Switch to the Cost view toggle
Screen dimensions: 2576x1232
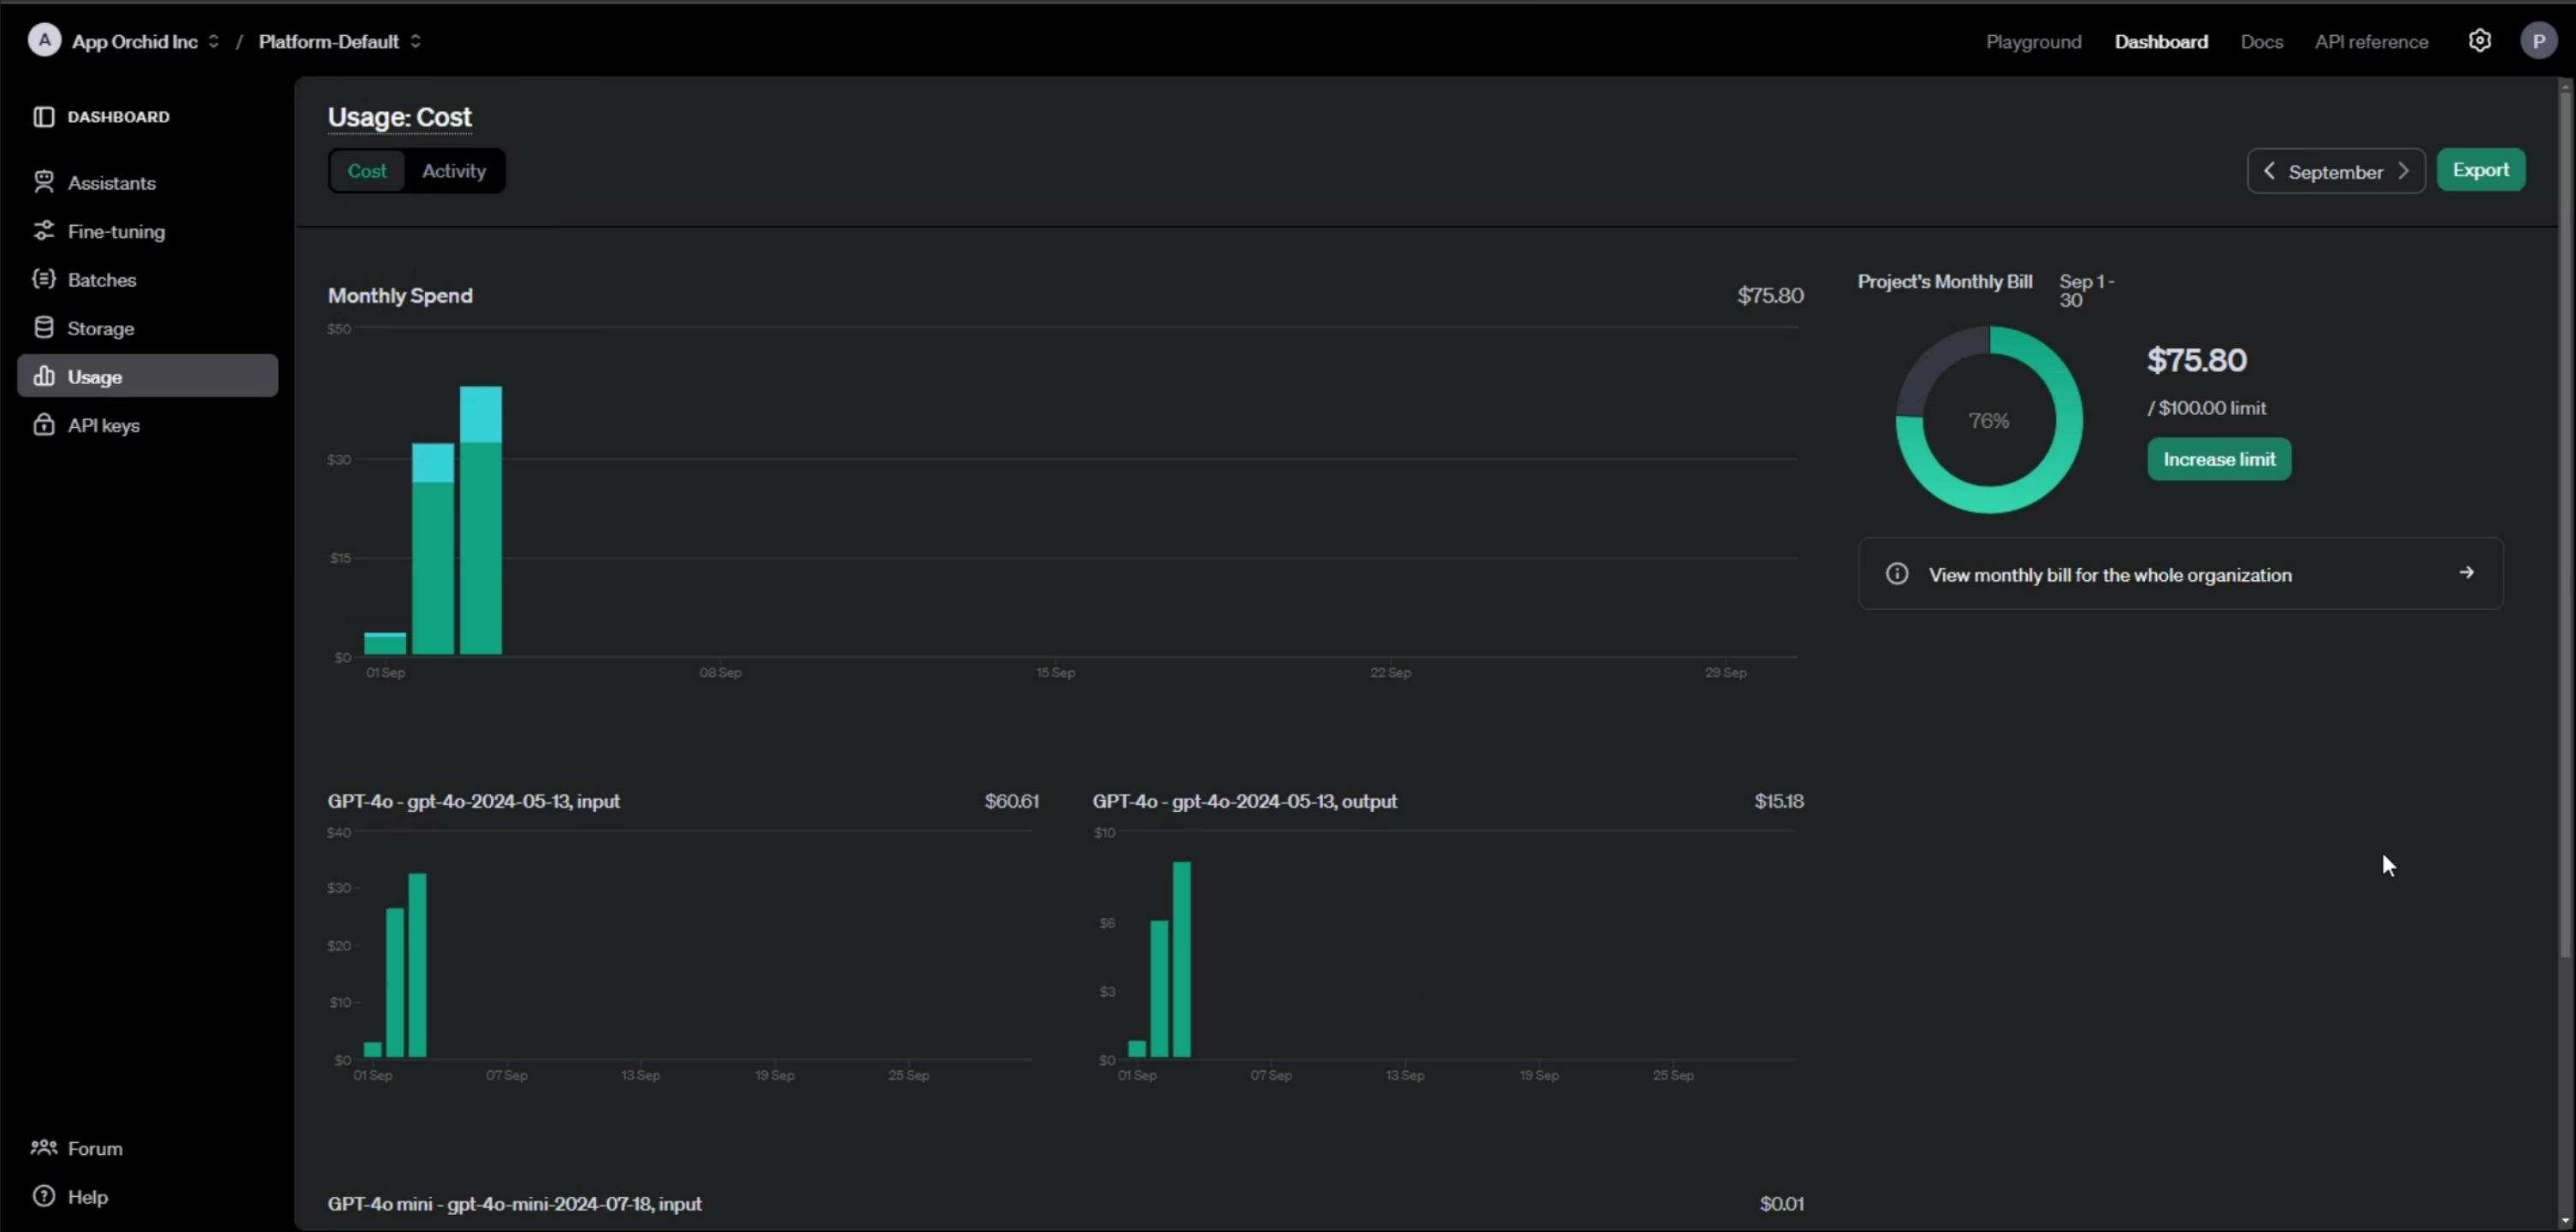click(x=367, y=171)
